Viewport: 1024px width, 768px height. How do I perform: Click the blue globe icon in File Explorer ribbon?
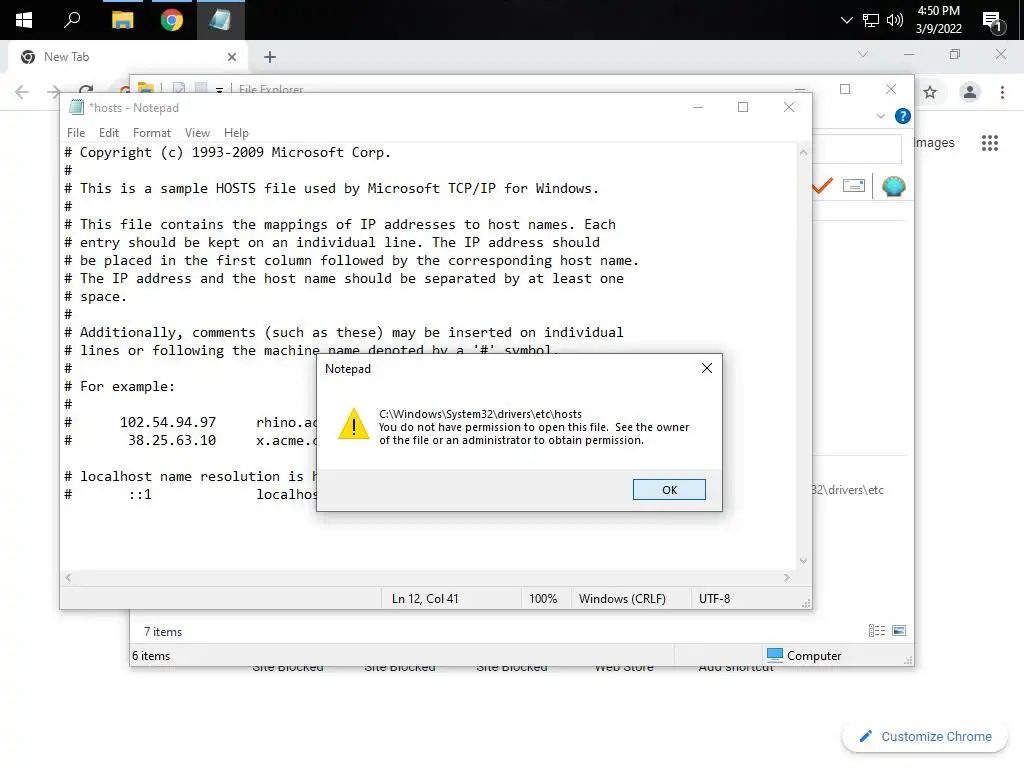coord(893,187)
